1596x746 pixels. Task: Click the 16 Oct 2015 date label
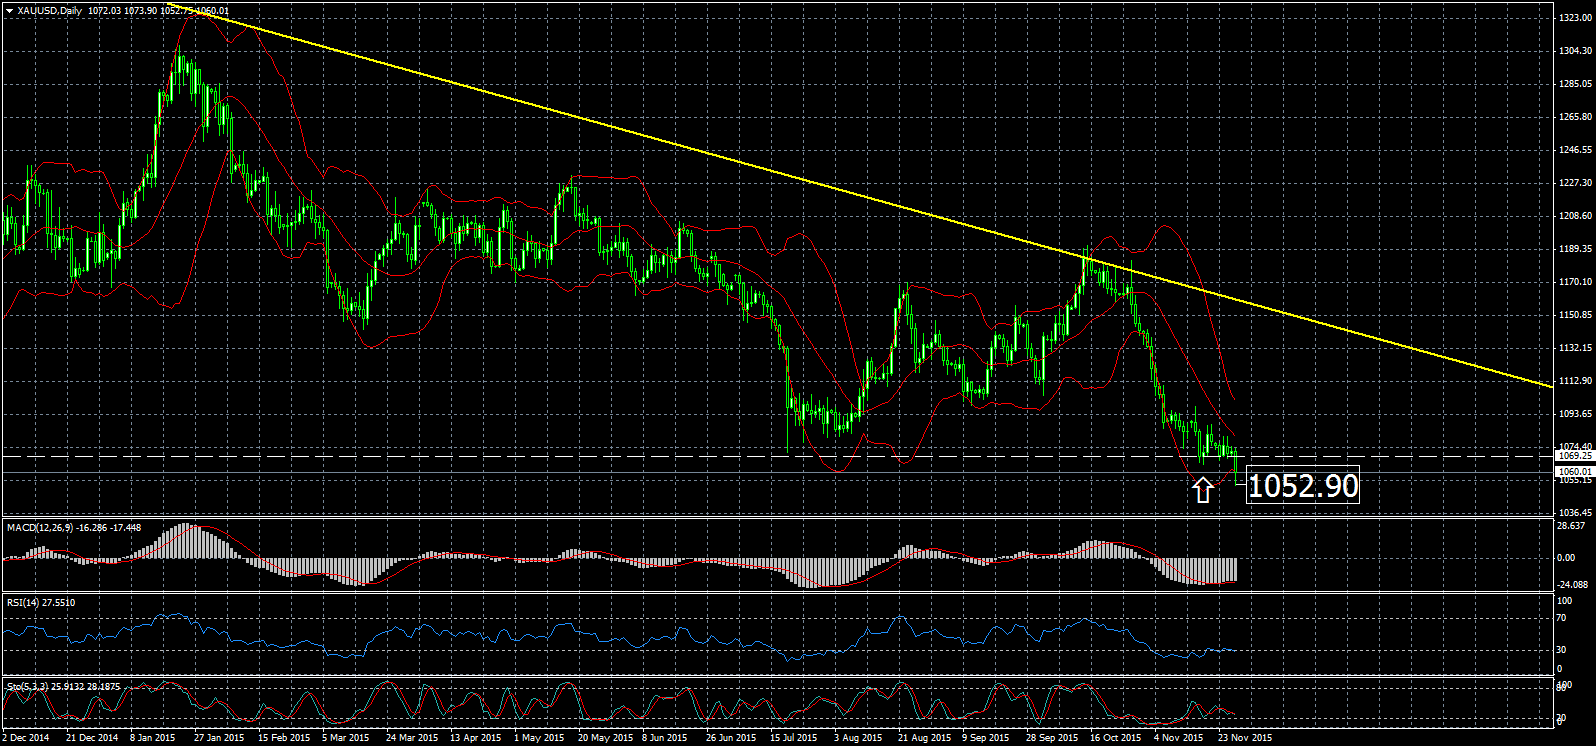[x=1116, y=738]
